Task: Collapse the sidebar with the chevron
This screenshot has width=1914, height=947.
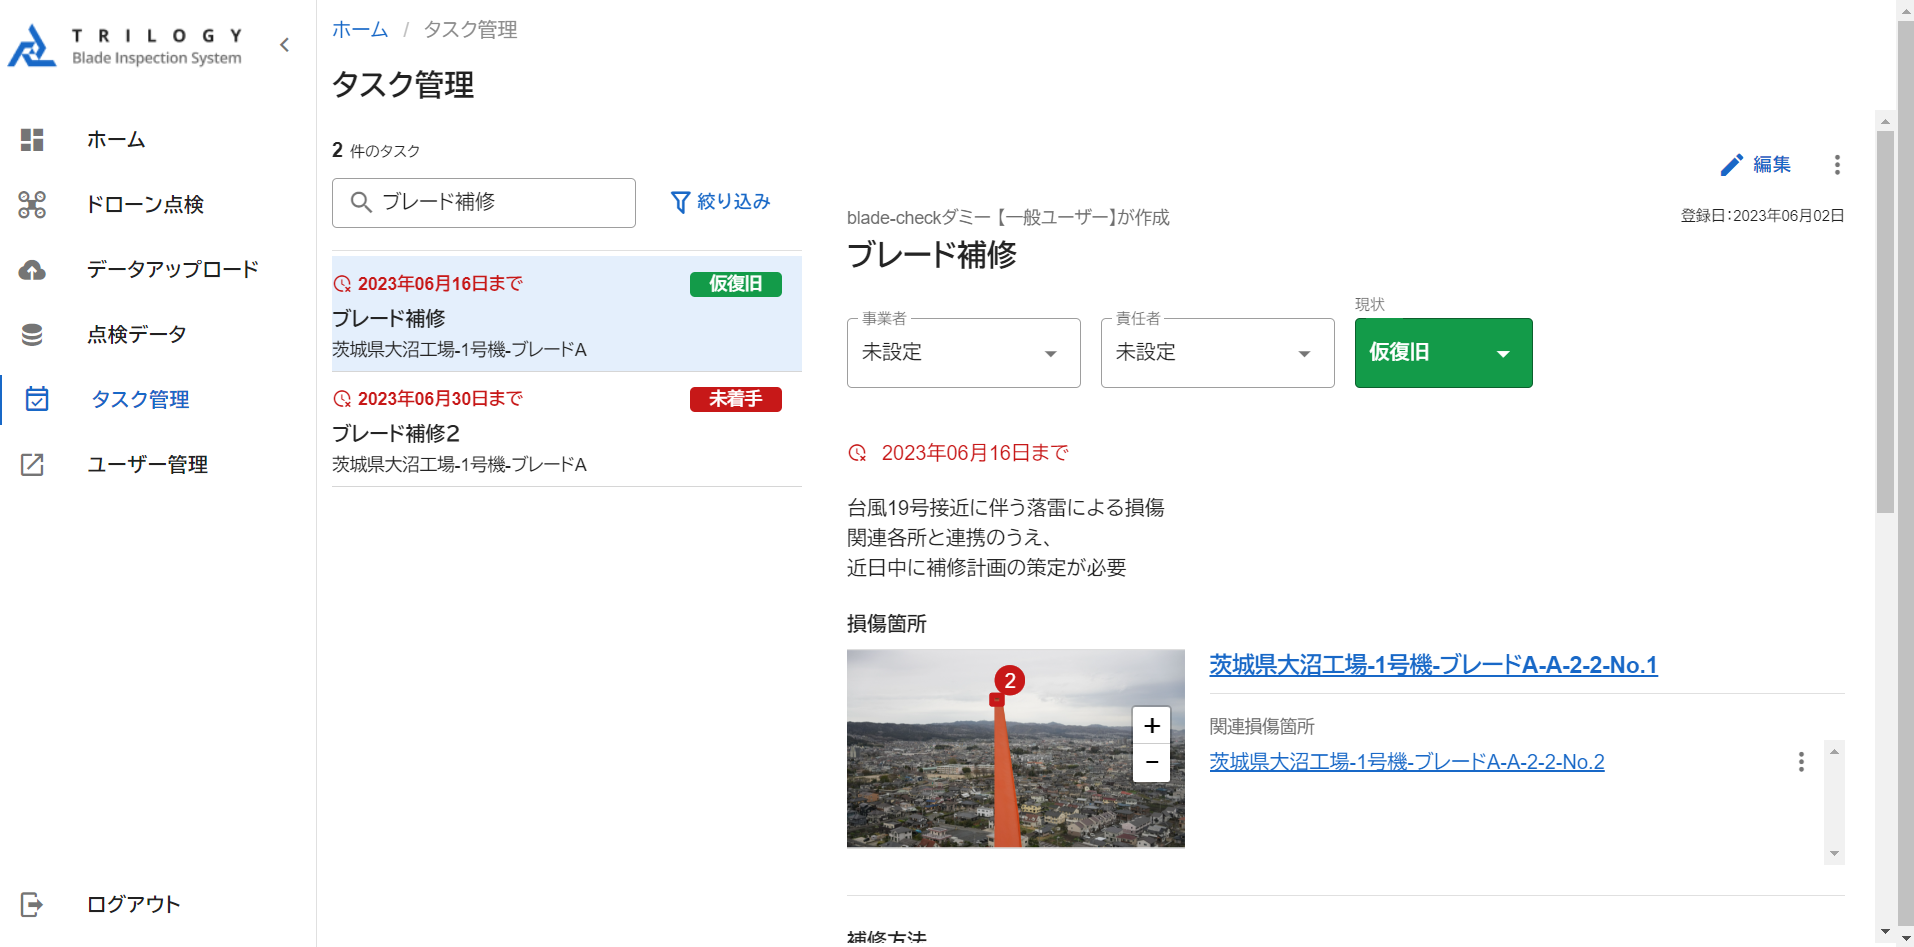Action: click(x=285, y=45)
